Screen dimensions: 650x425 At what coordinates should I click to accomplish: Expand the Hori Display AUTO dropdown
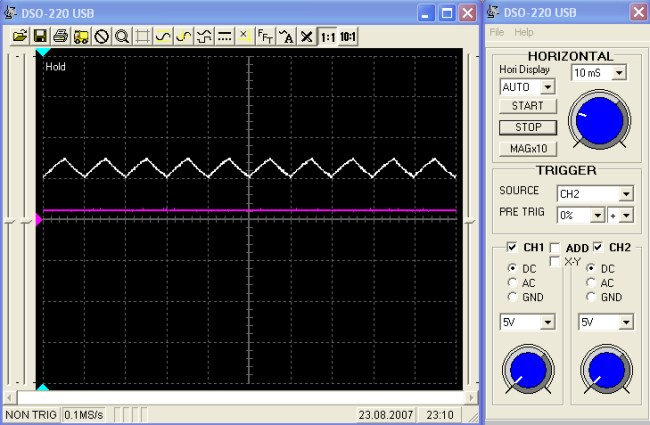point(546,88)
